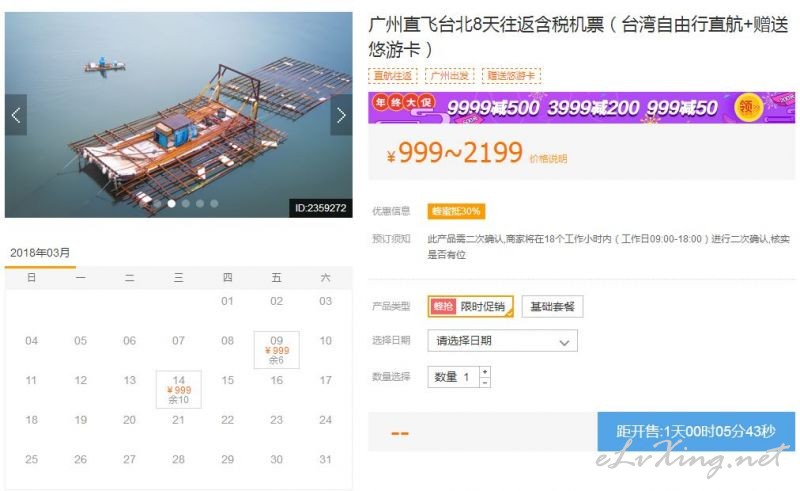Click the 蜂蜜抵30% discount badge
The width and height of the screenshot is (800, 491).
(x=456, y=211)
